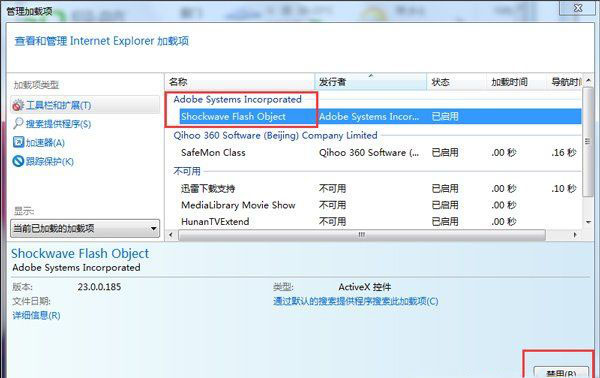Click the version value 23.0.0.185
The height and width of the screenshot is (378, 600).
(99, 287)
